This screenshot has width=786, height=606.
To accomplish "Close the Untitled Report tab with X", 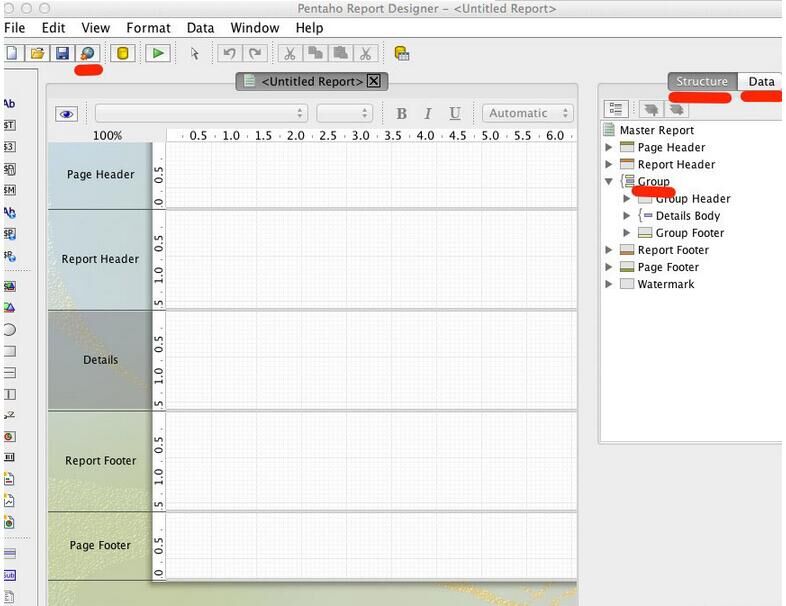I will 374,81.
